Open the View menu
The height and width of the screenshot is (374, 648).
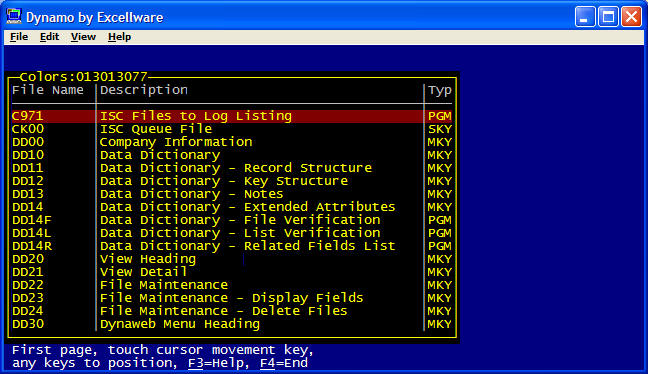tap(83, 37)
